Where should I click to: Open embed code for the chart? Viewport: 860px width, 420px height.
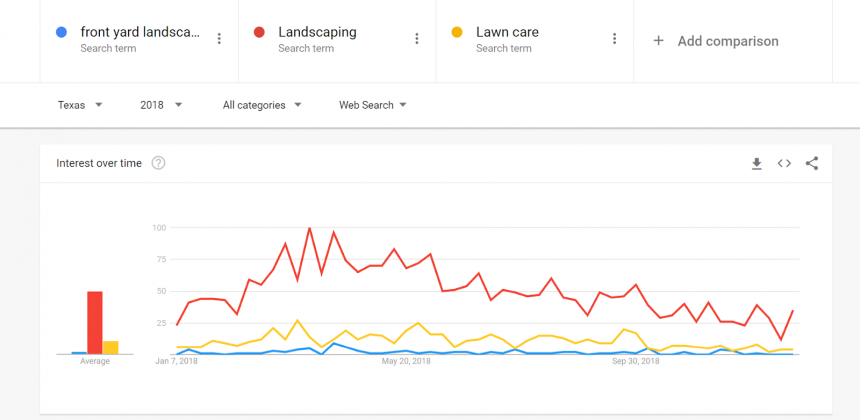(784, 164)
